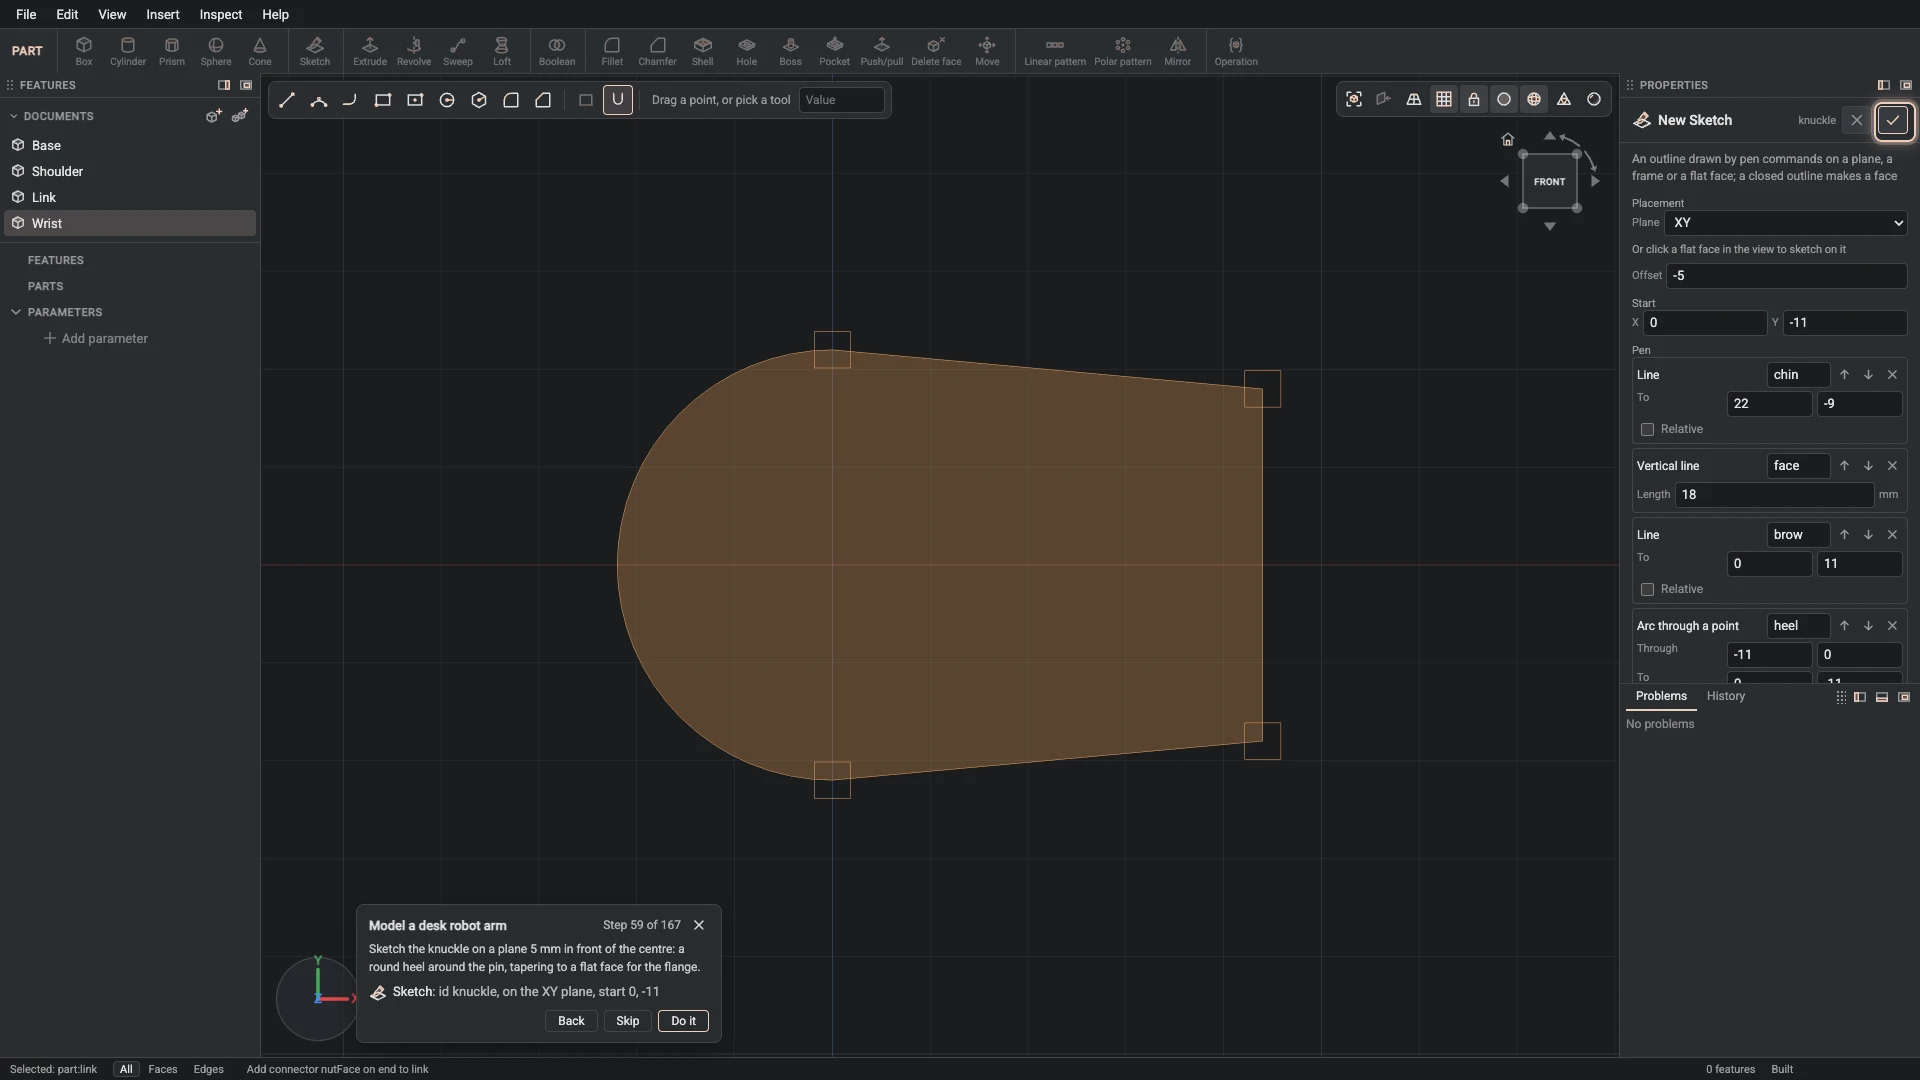The width and height of the screenshot is (1920, 1080).
Task: Switch to the History tab
Action: 1726,696
